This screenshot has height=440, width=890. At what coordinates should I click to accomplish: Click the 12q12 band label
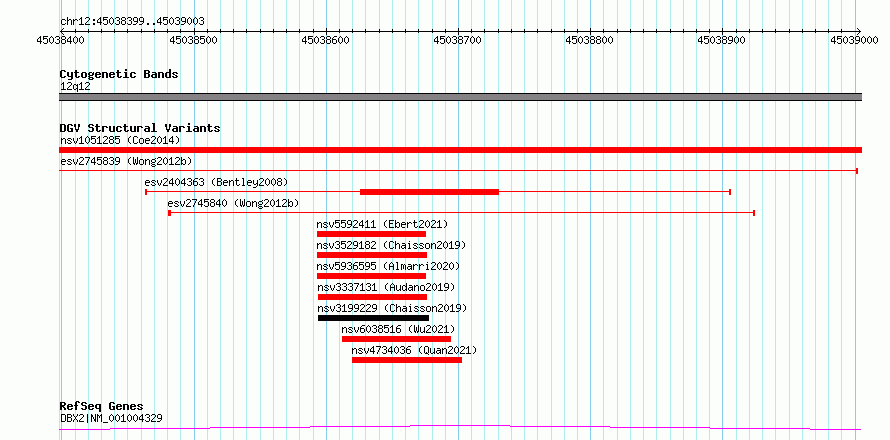tap(75, 87)
